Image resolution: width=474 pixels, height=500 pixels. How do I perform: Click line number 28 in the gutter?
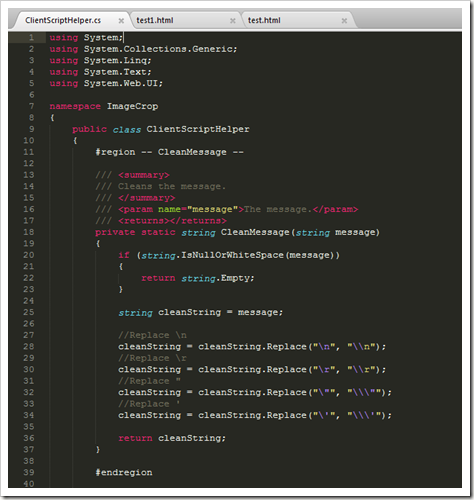click(x=29, y=346)
